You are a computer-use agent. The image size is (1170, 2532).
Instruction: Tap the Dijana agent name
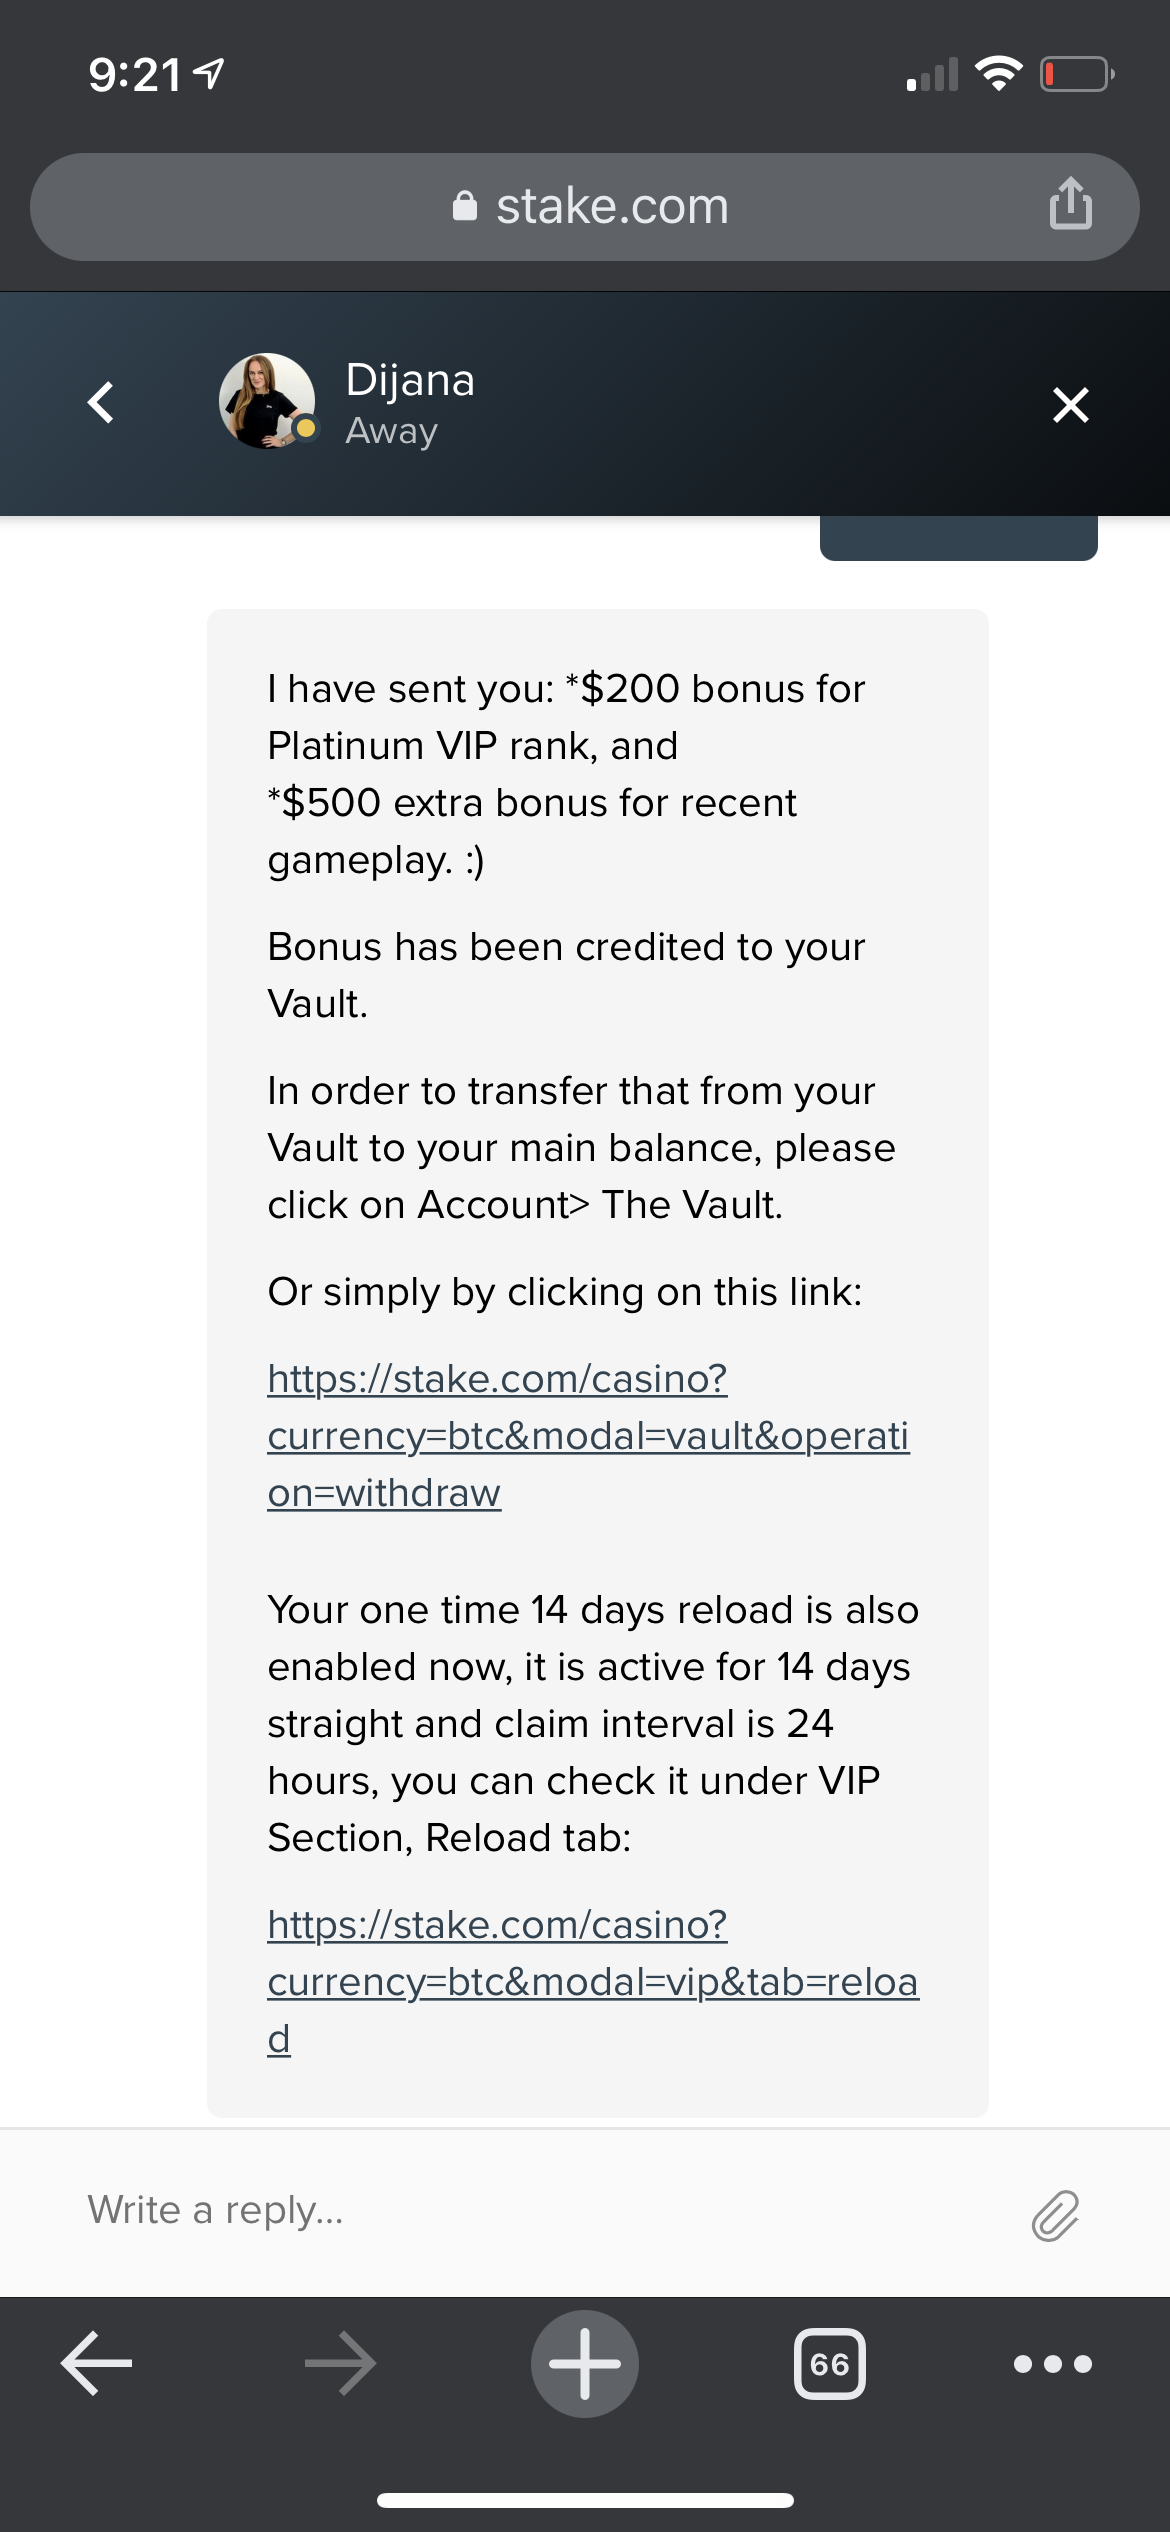(410, 381)
